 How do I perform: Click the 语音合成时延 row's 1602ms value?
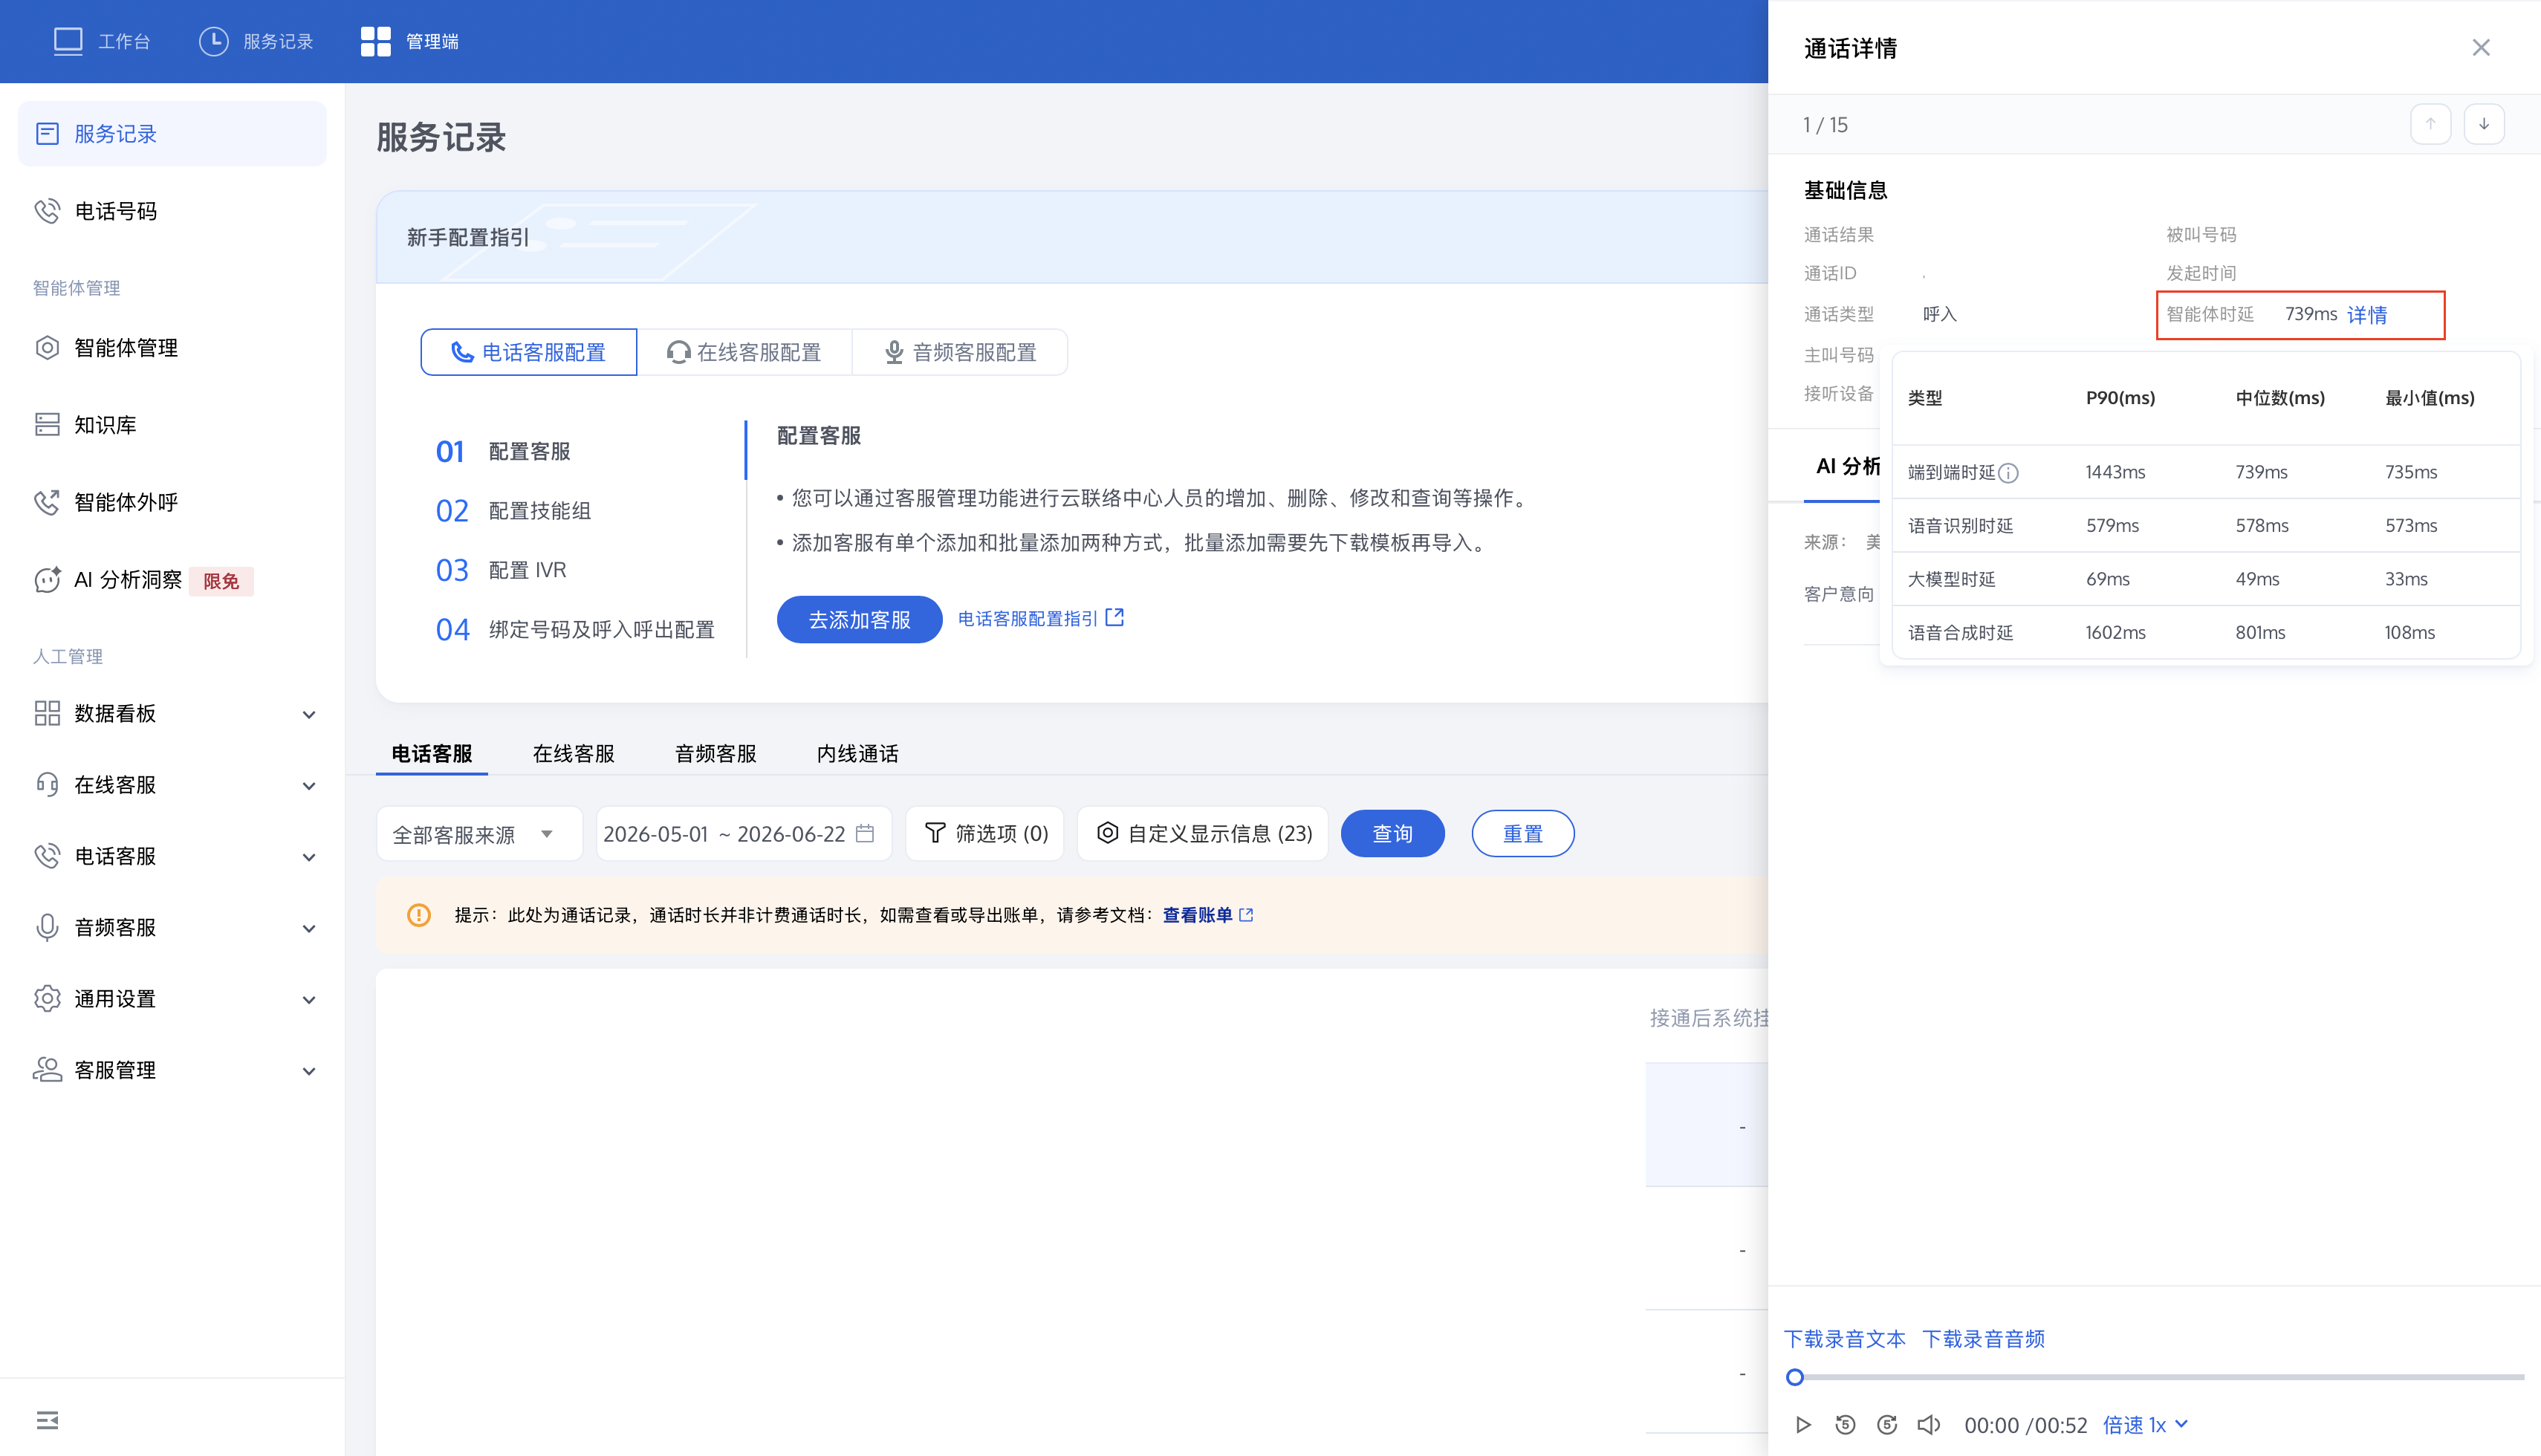[2115, 633]
